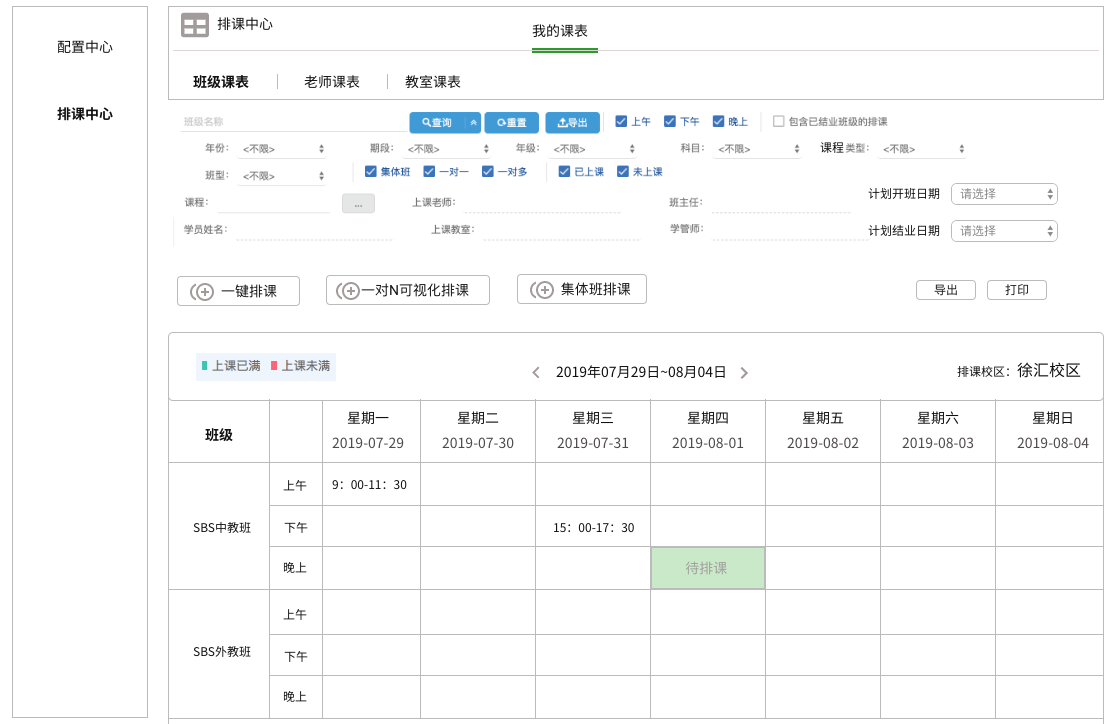Click the 一对N可视化排课 button
1112x724 pixels.
408,290
